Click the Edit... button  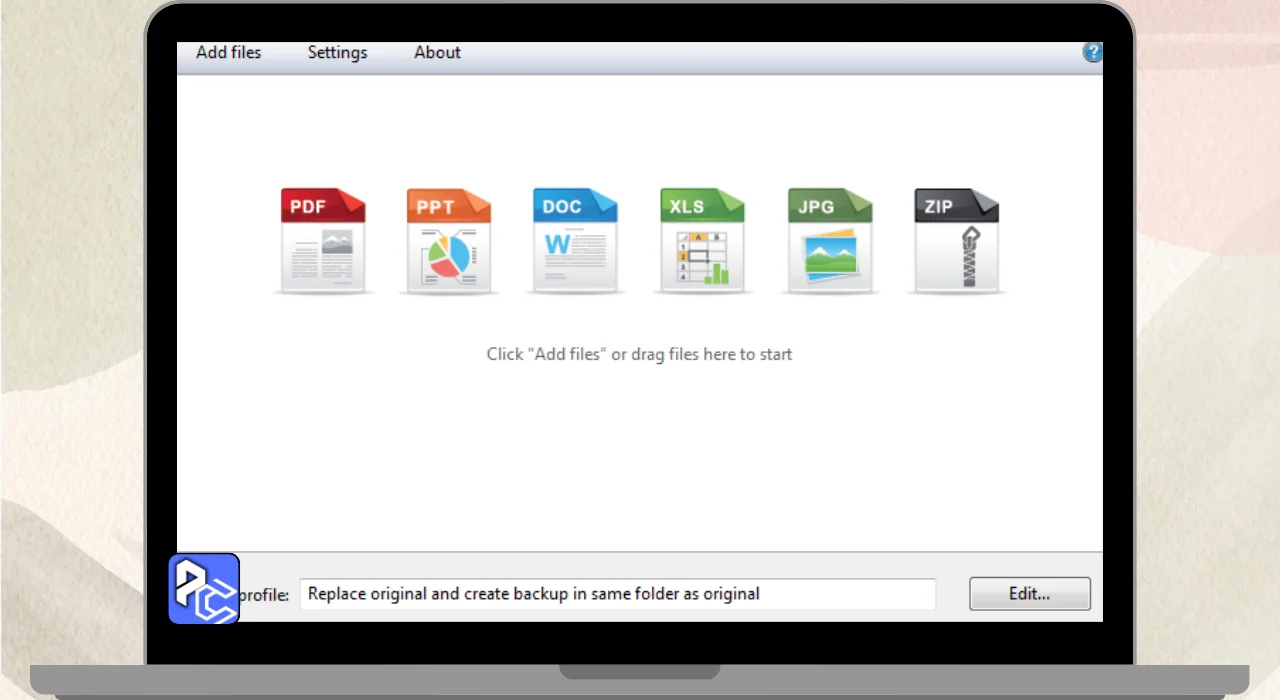[x=1030, y=594]
